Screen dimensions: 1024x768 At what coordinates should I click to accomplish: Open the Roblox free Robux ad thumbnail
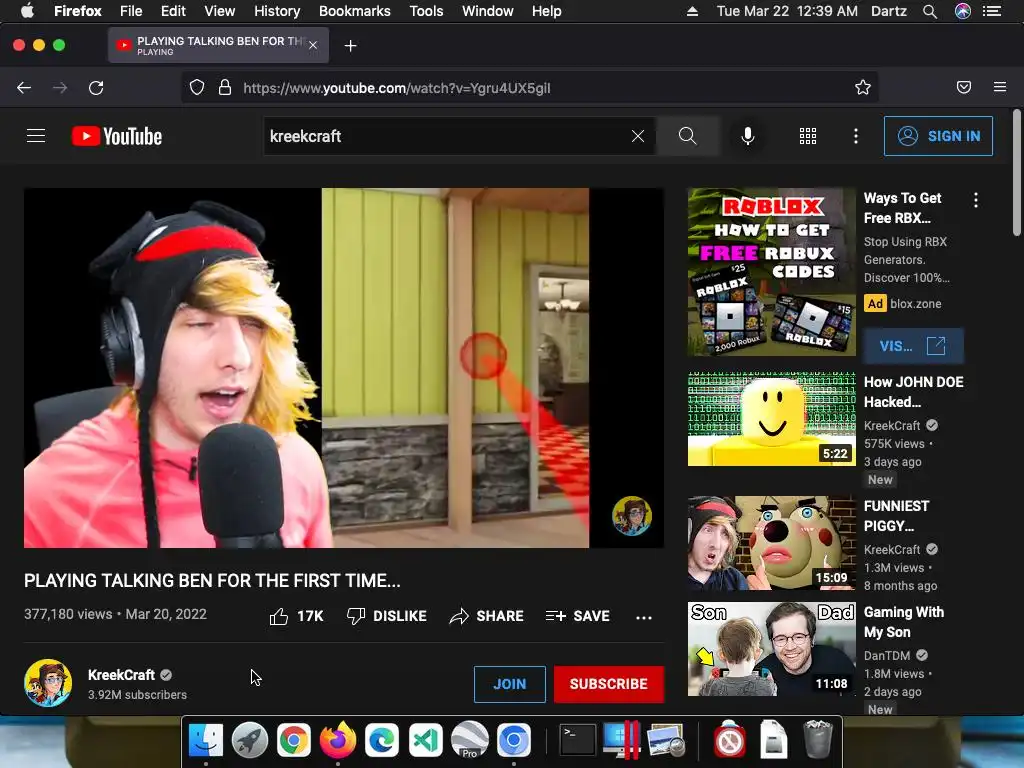(x=771, y=272)
